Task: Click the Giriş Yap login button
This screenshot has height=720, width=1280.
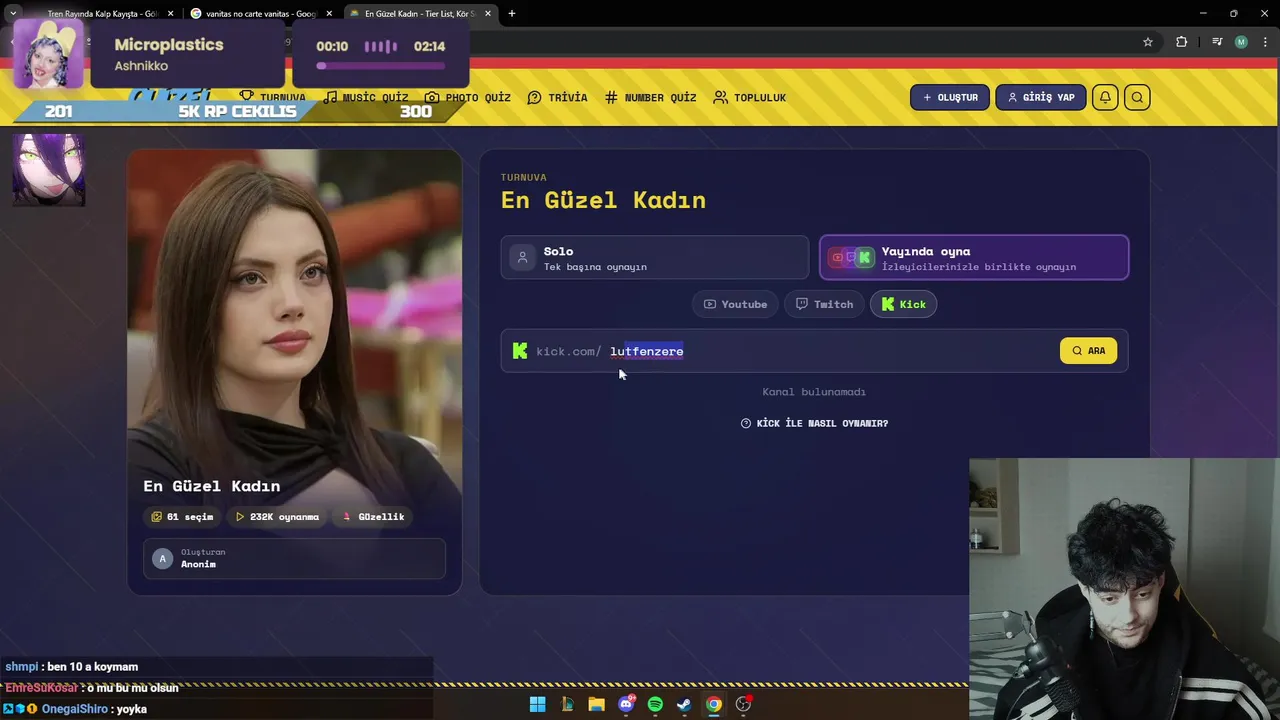Action: click(x=1041, y=97)
